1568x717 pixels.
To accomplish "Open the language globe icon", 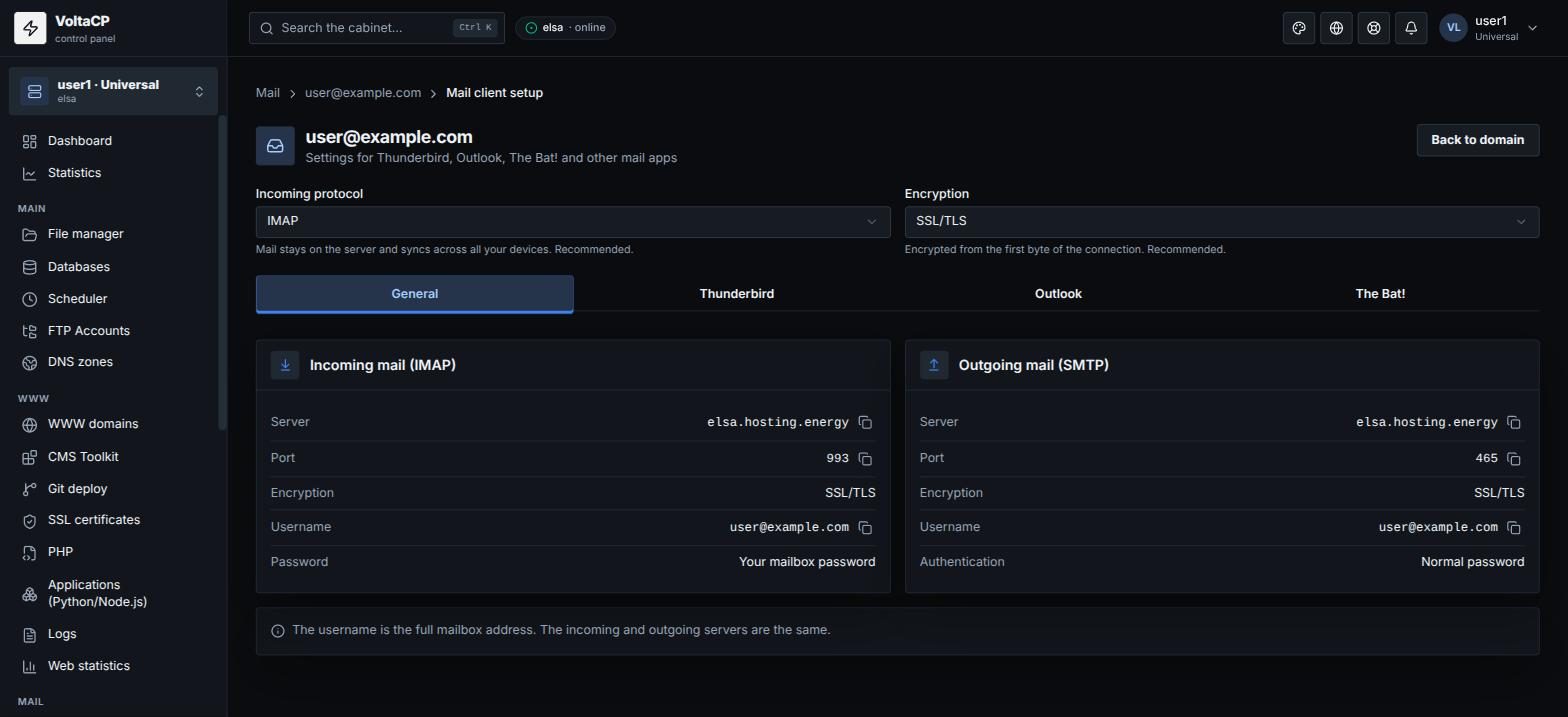I will [1336, 28].
